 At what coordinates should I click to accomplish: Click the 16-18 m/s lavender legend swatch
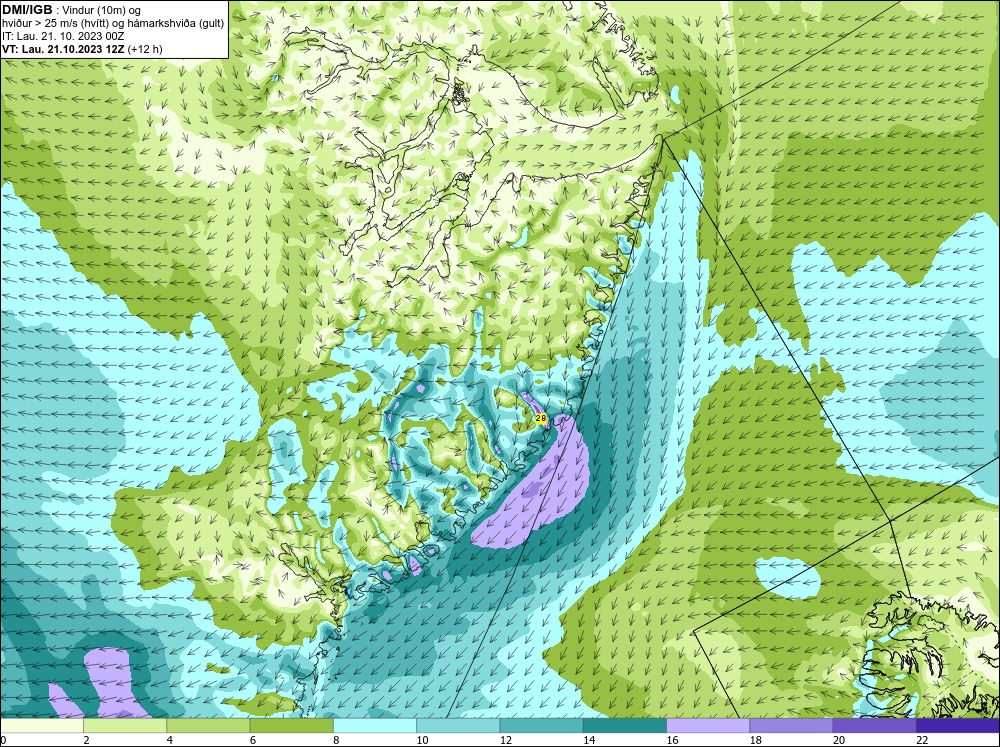[x=708, y=726]
